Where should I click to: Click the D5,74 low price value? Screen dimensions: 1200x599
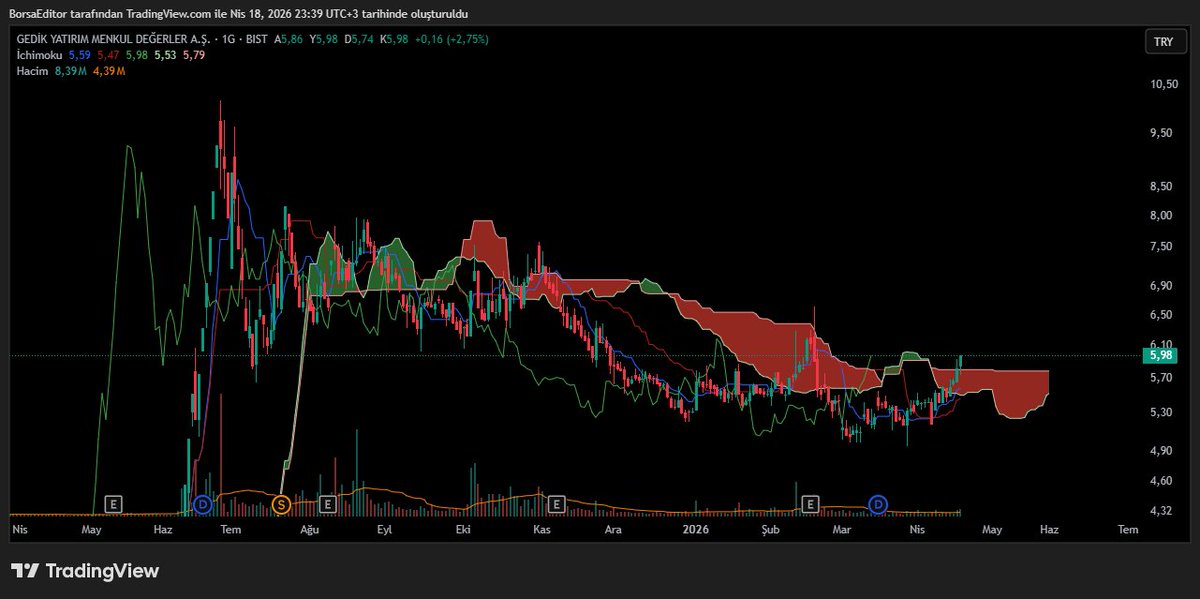tap(359, 38)
